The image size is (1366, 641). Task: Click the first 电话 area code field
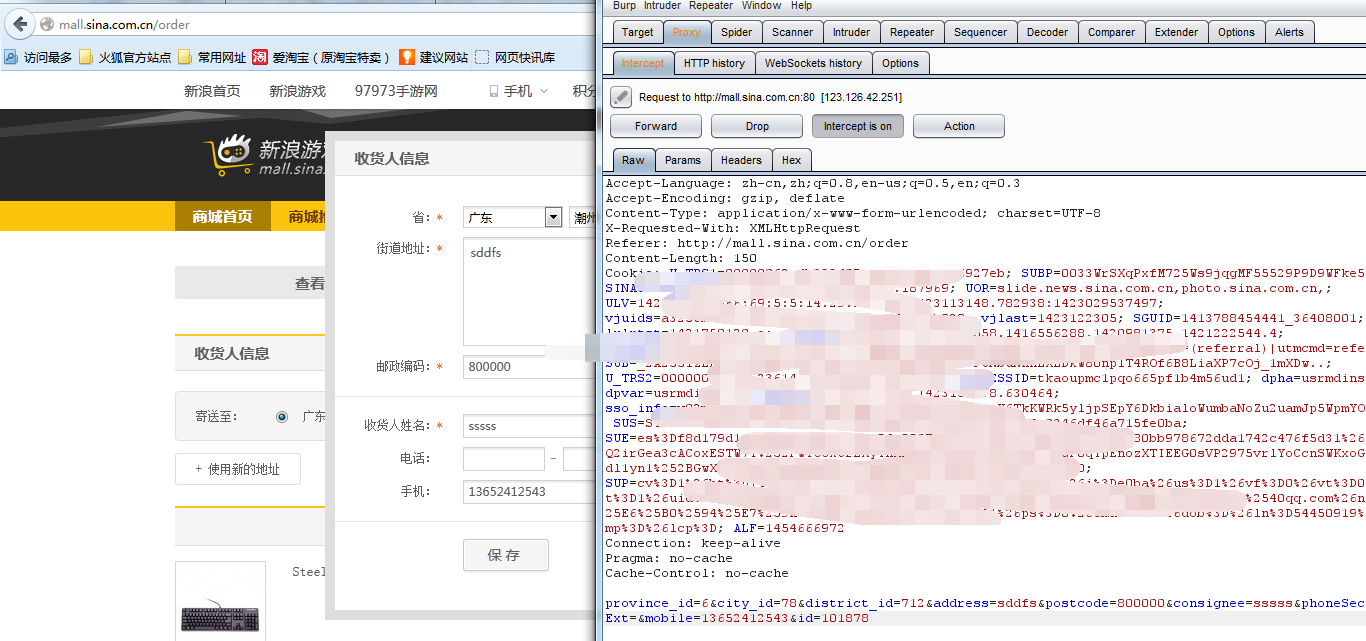(504, 459)
